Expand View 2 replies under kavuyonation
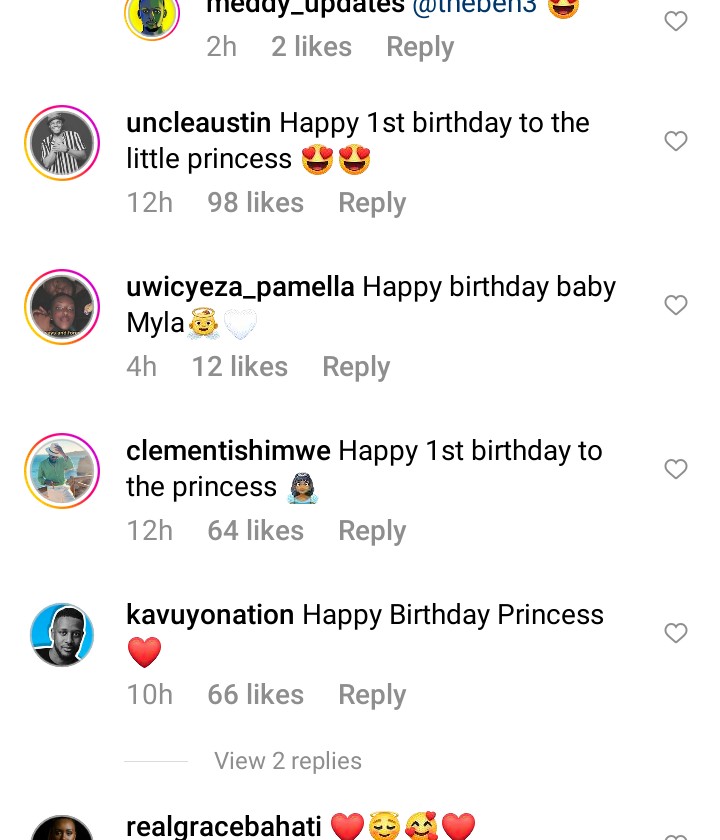 (x=288, y=761)
